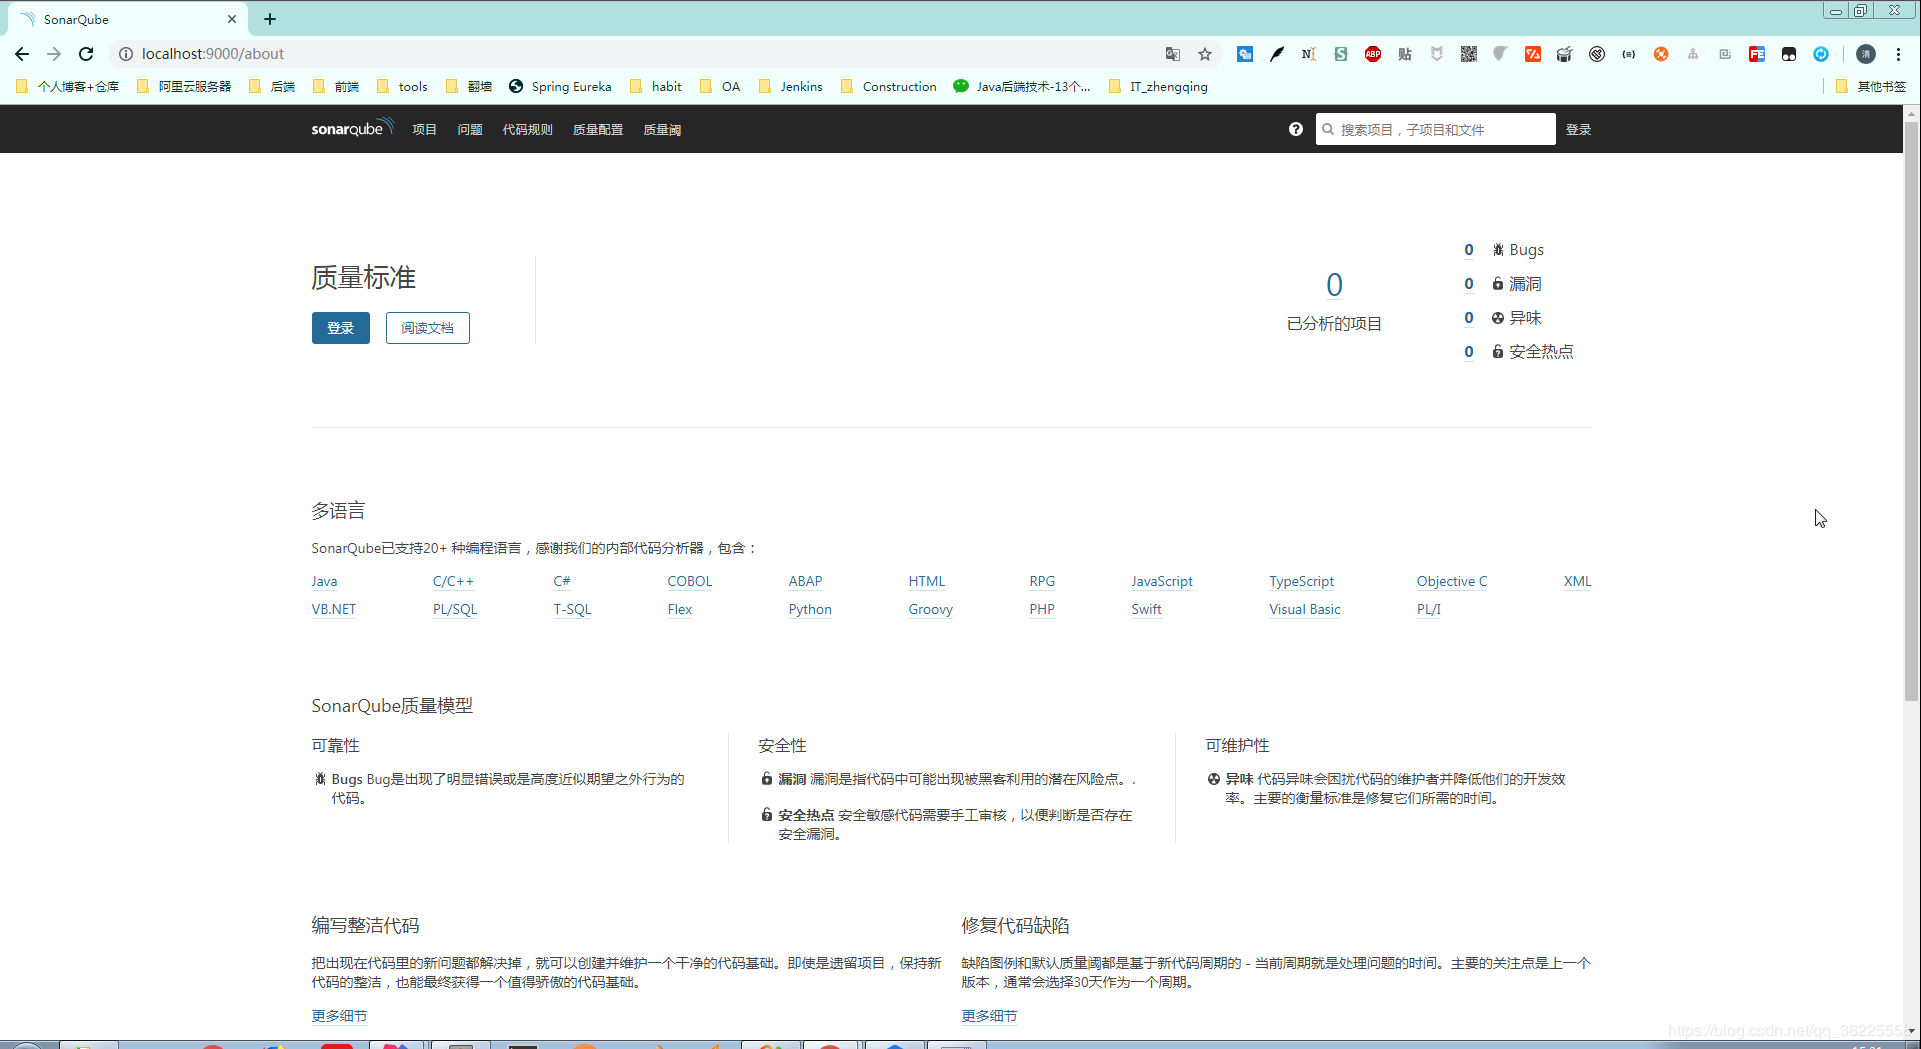Click the translate icon in the address bar
The image size is (1921, 1049).
[x=1172, y=54]
